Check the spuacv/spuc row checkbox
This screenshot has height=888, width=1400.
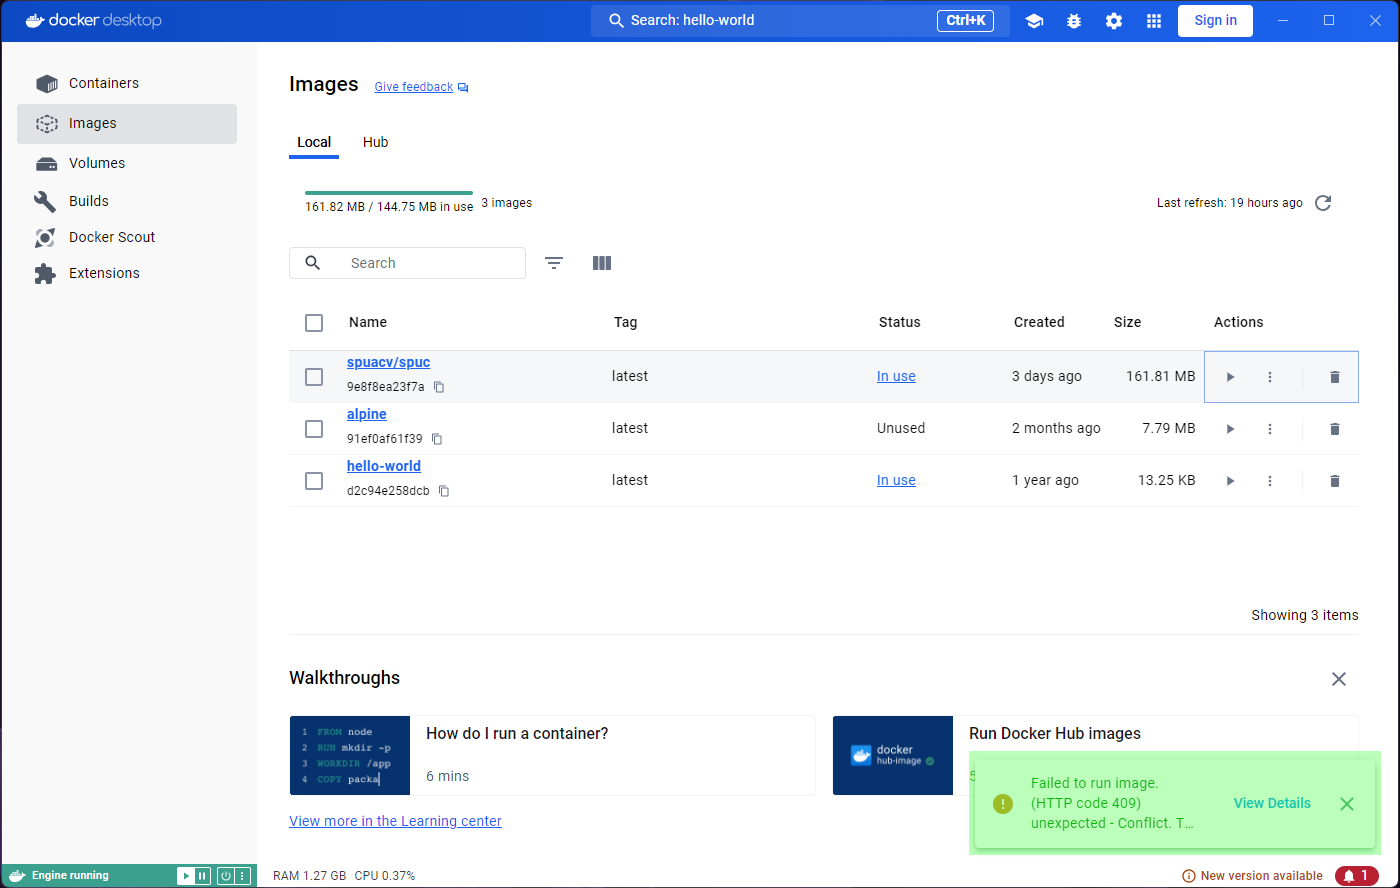(314, 377)
